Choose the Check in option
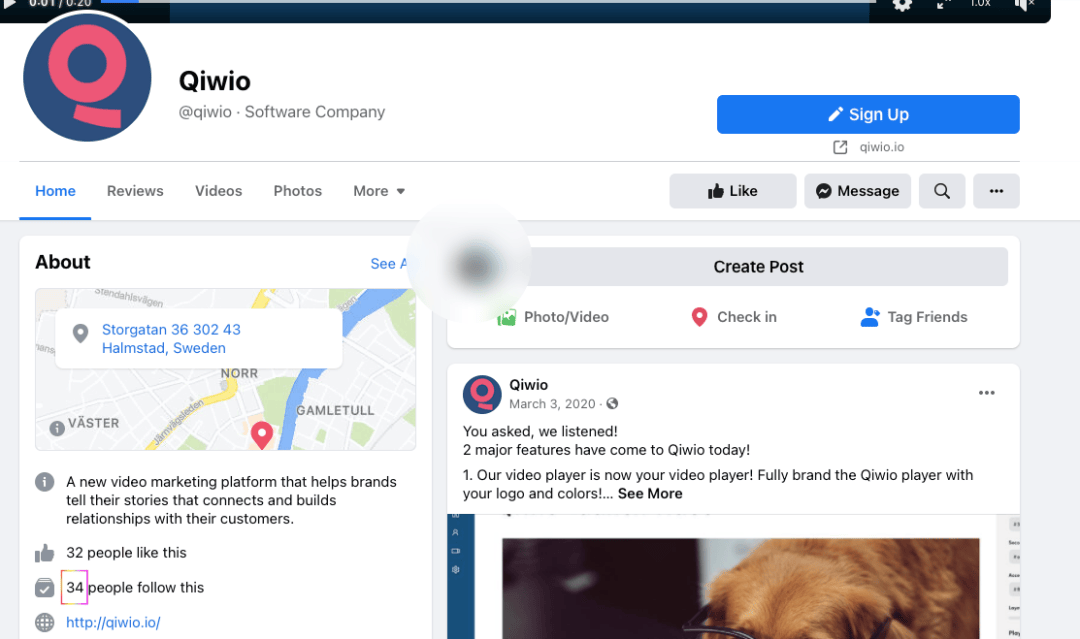Viewport: 1080px width, 639px height. (734, 317)
